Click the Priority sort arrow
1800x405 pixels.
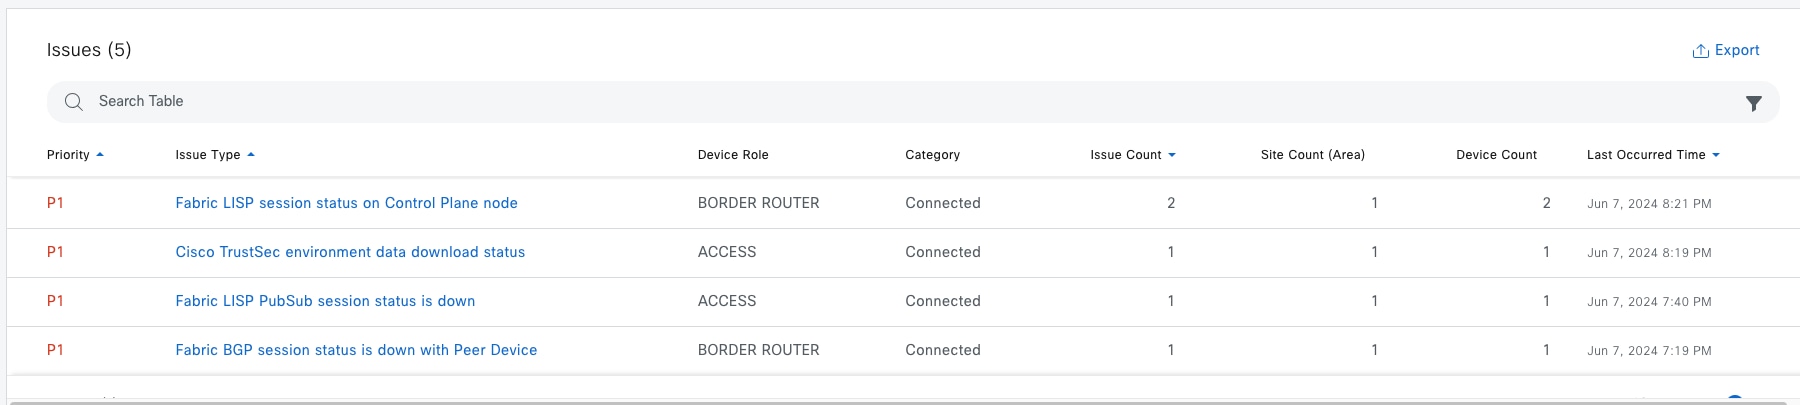(x=100, y=155)
